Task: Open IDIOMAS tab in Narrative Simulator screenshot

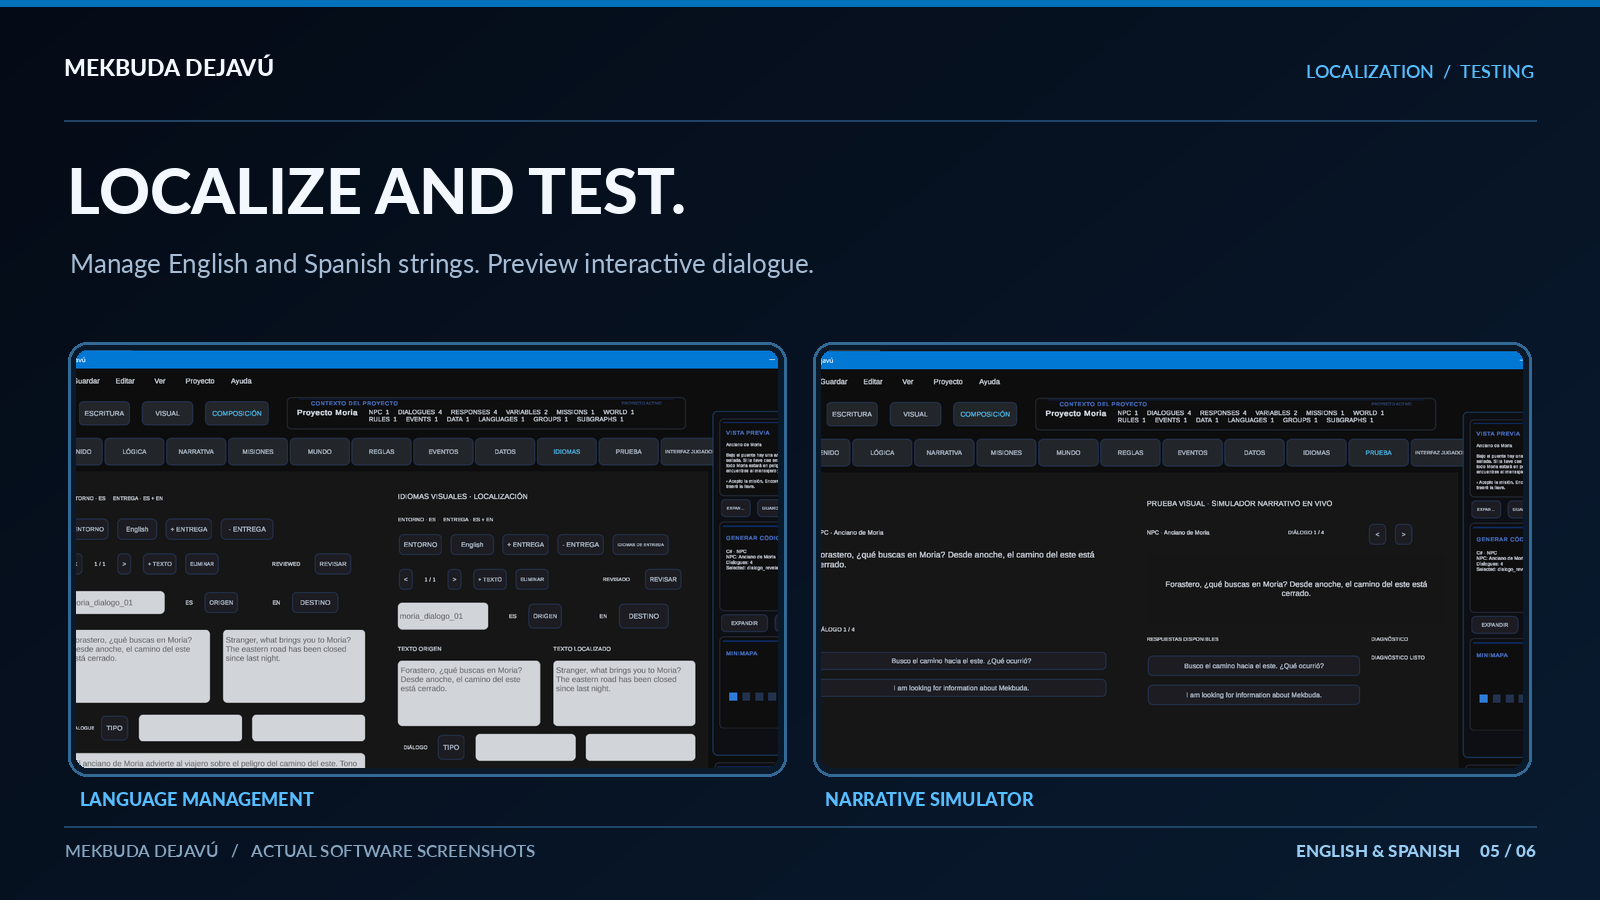Action: point(1316,453)
